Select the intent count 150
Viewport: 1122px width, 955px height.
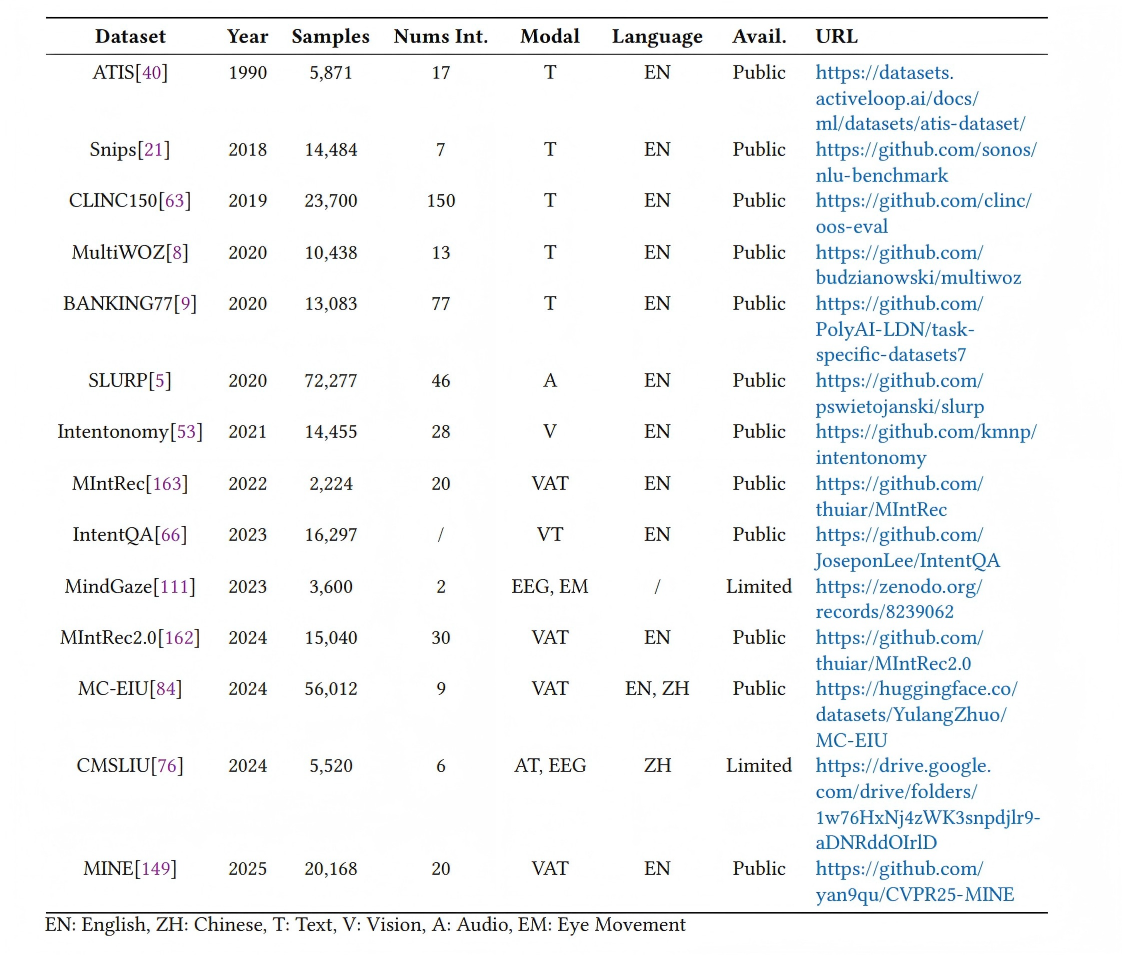pyautogui.click(x=441, y=201)
